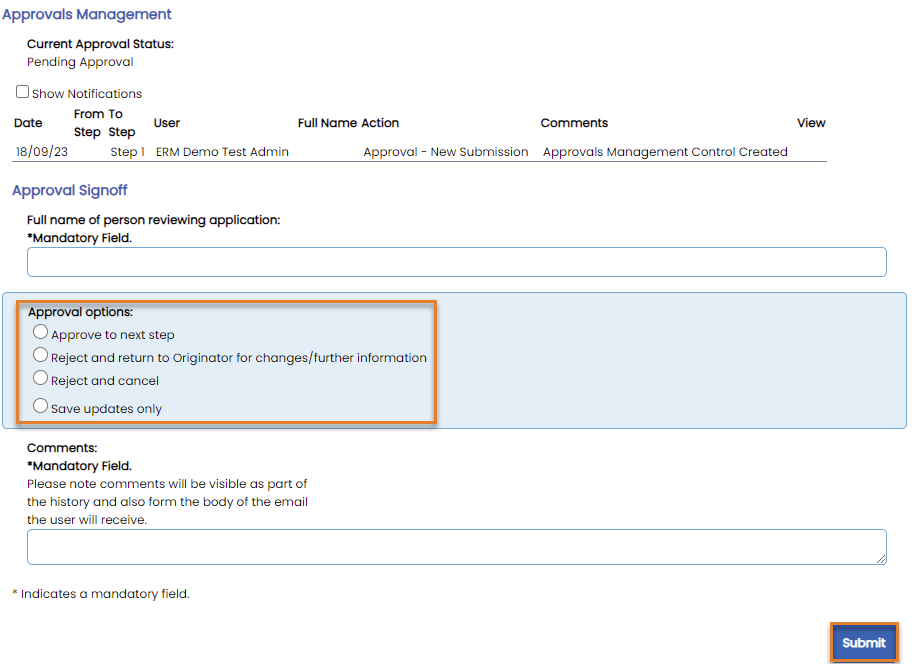
Task: Click the Date column header
Action: point(28,123)
